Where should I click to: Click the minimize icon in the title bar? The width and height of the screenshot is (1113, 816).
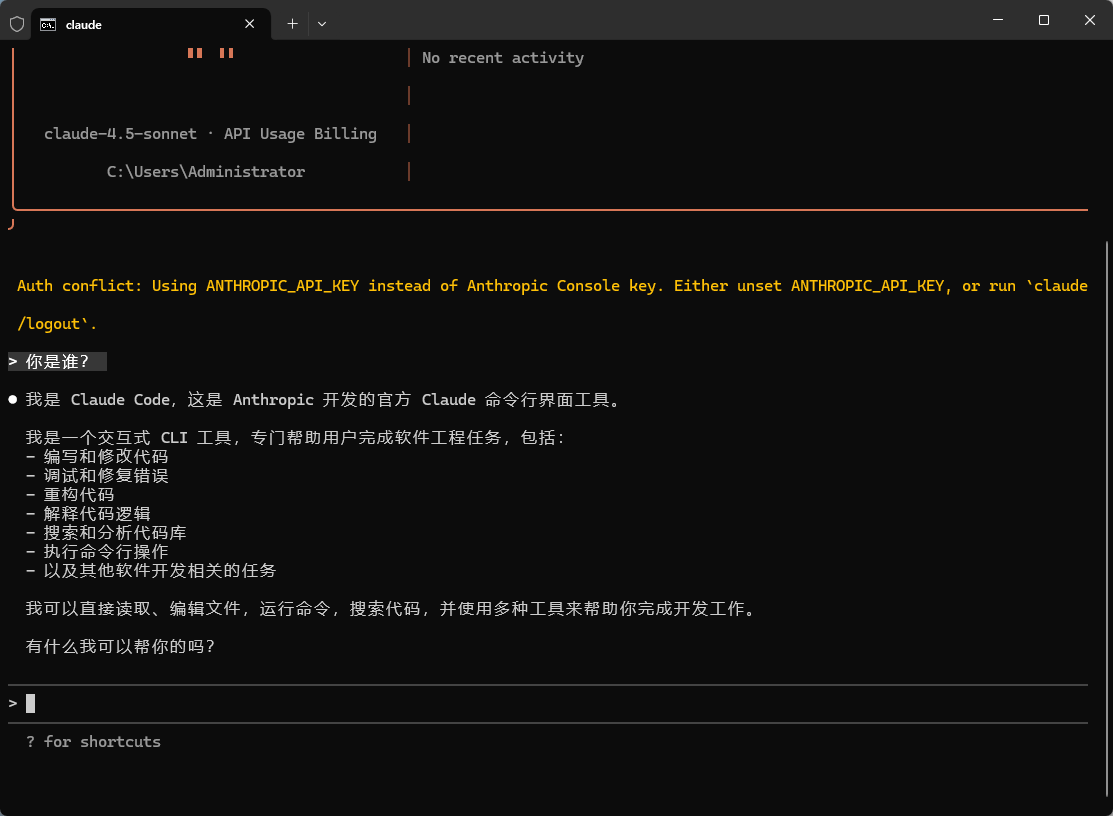[997, 20]
